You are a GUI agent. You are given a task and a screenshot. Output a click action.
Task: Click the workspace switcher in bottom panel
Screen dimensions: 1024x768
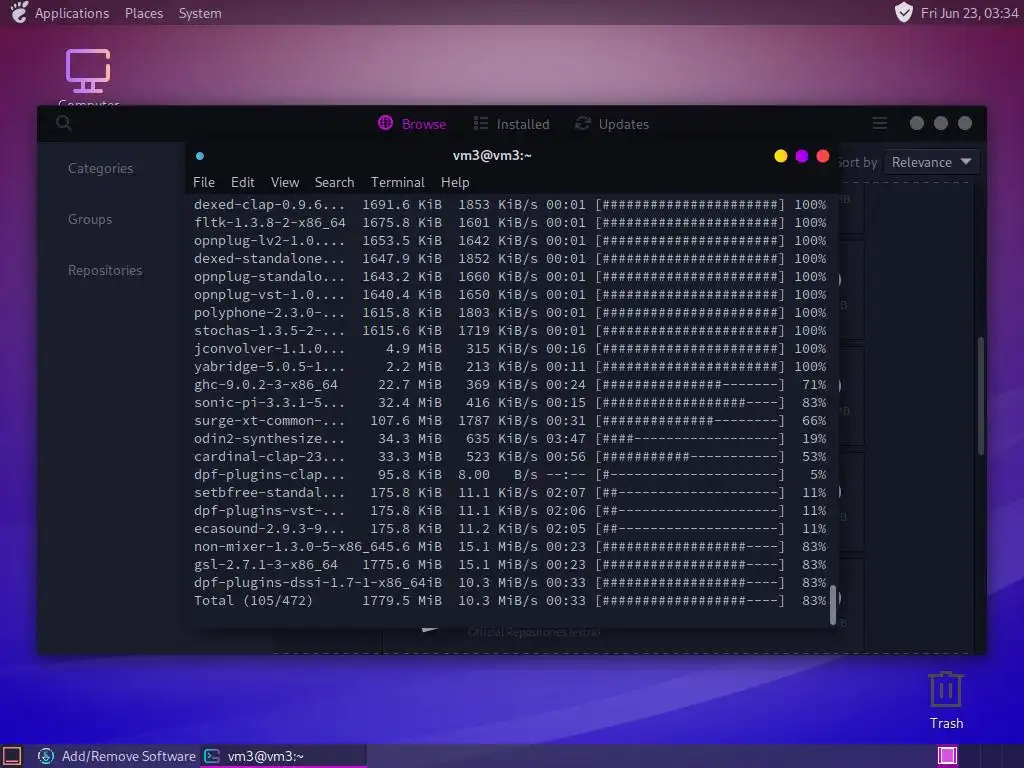click(x=947, y=756)
